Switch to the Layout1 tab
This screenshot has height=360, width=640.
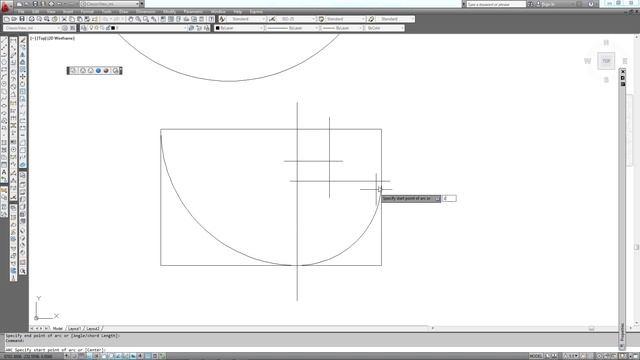(74, 328)
